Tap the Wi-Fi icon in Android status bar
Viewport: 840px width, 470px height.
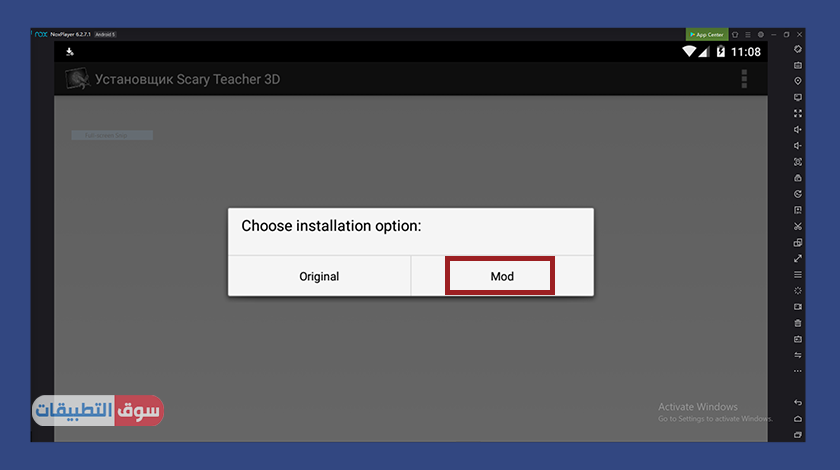(689, 51)
